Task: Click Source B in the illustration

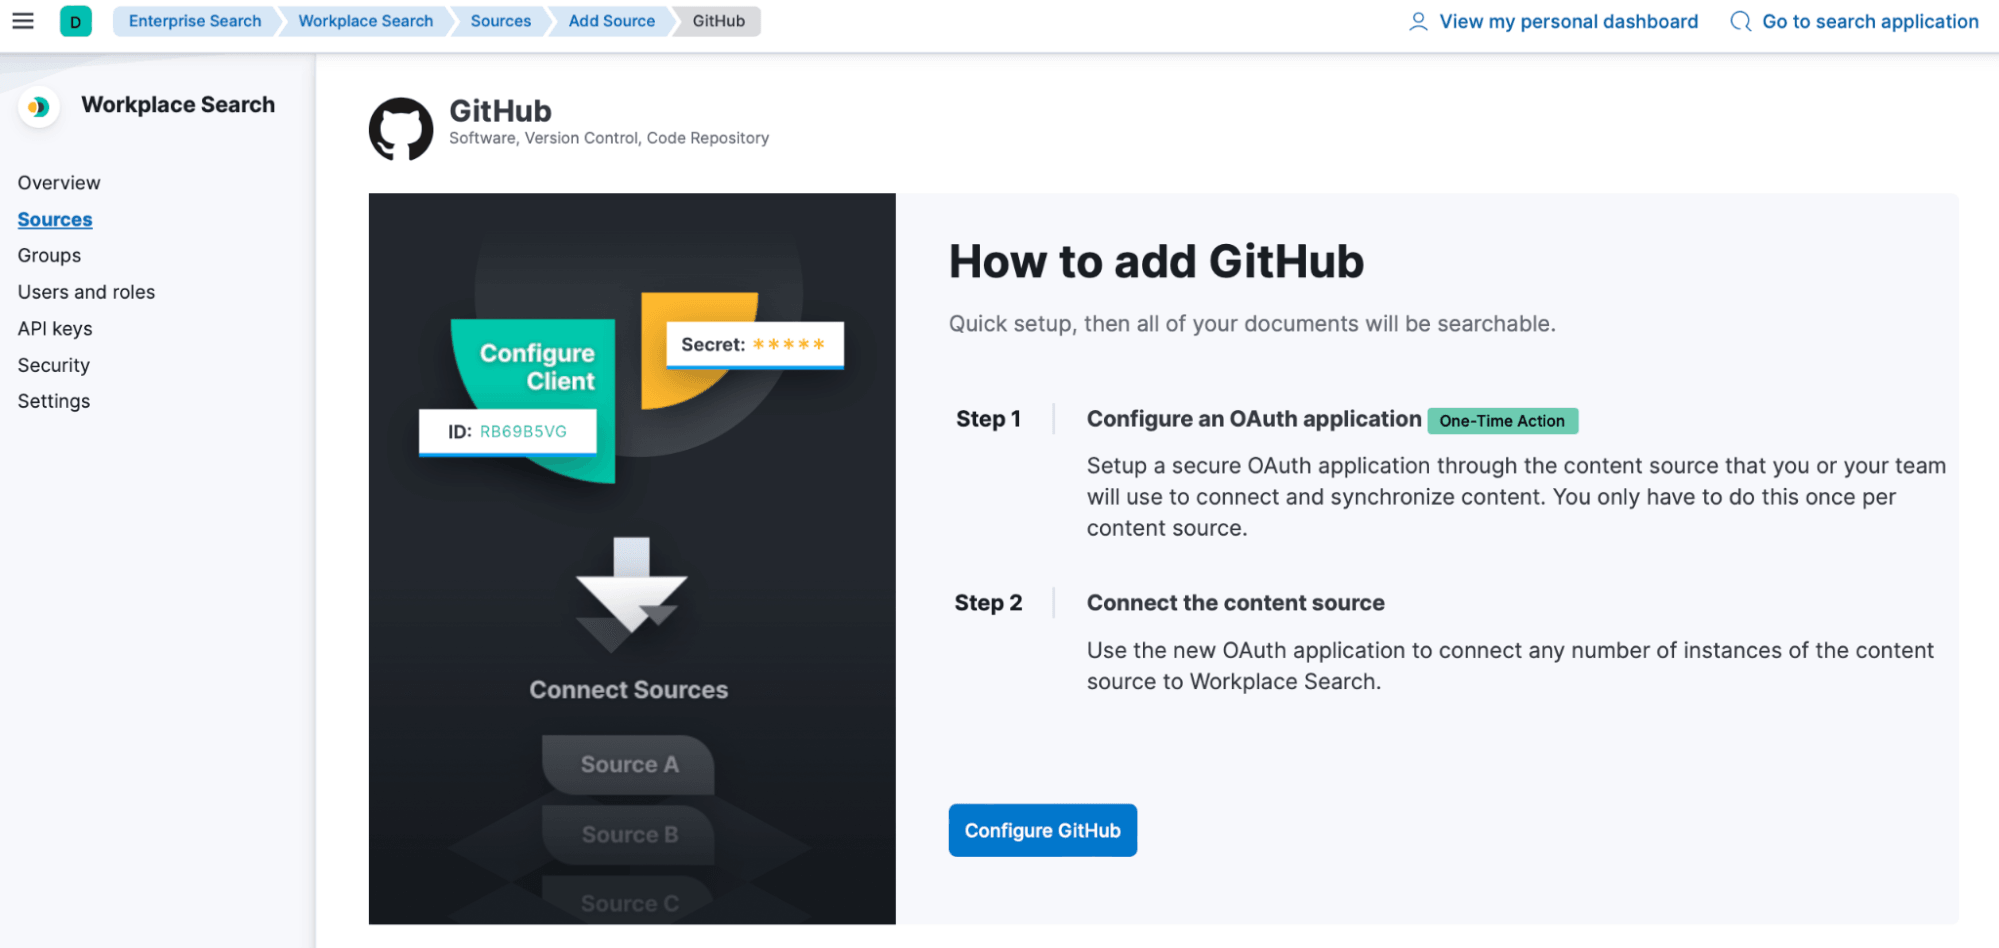Action: 629,835
